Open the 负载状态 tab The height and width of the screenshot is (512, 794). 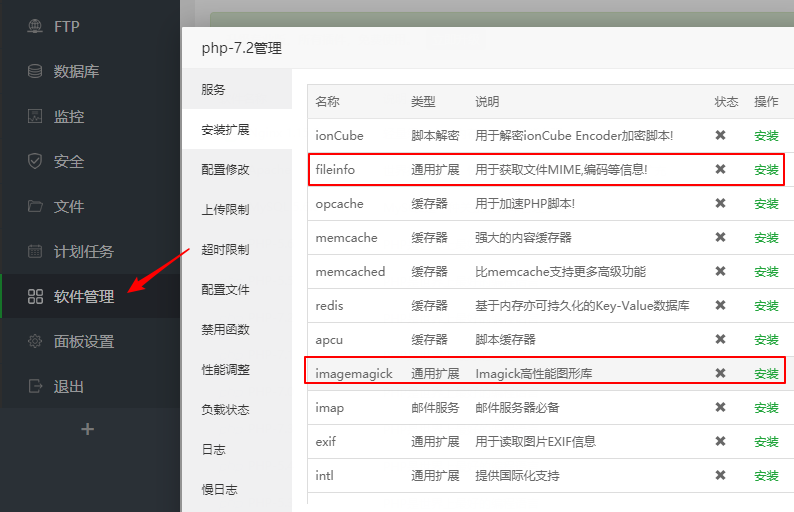(x=237, y=410)
